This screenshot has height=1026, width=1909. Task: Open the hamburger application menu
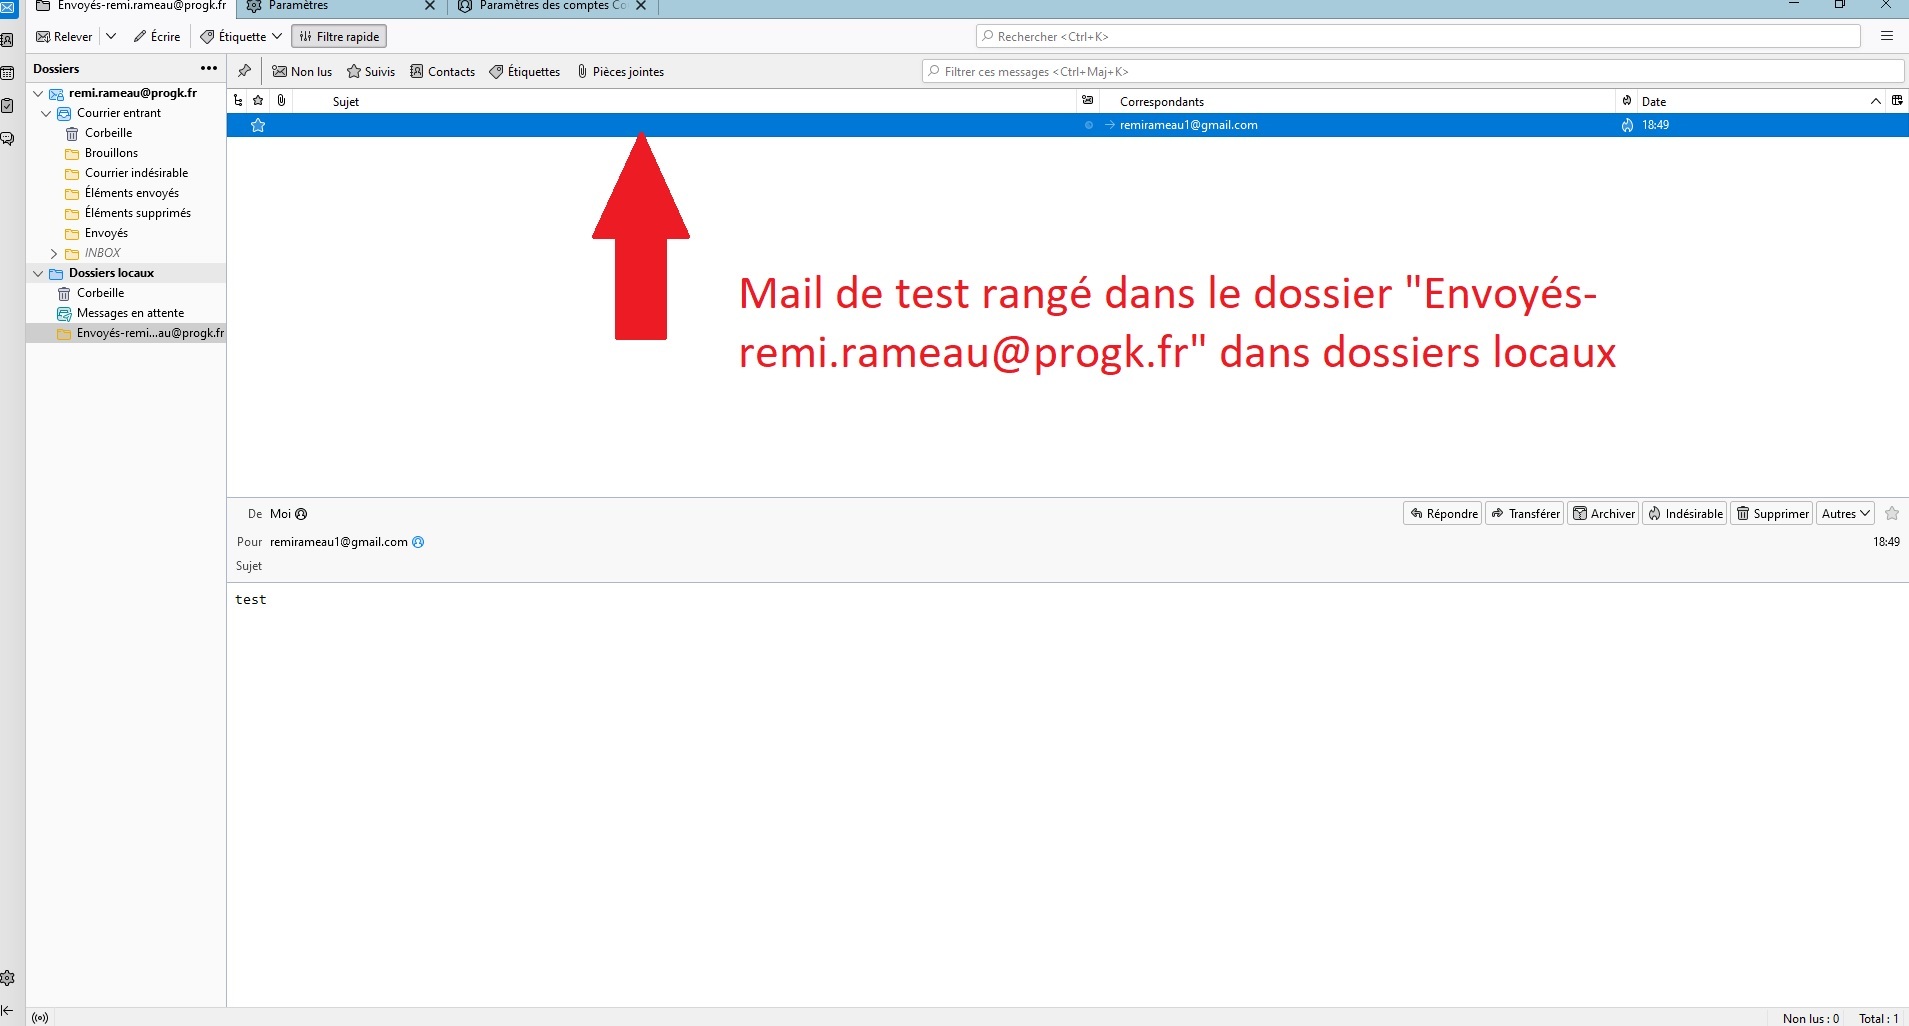coord(1887,36)
